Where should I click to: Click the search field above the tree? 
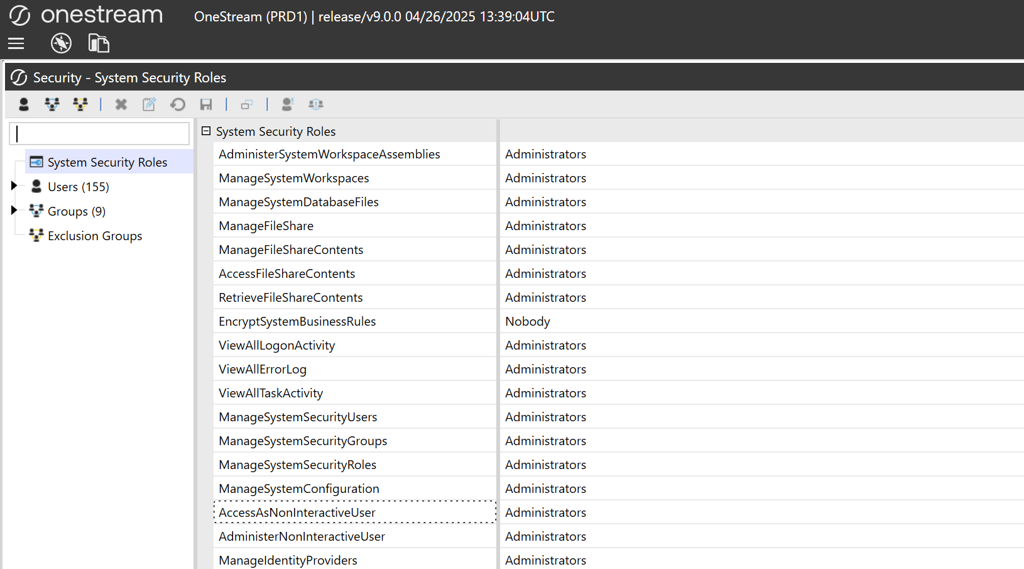point(99,133)
